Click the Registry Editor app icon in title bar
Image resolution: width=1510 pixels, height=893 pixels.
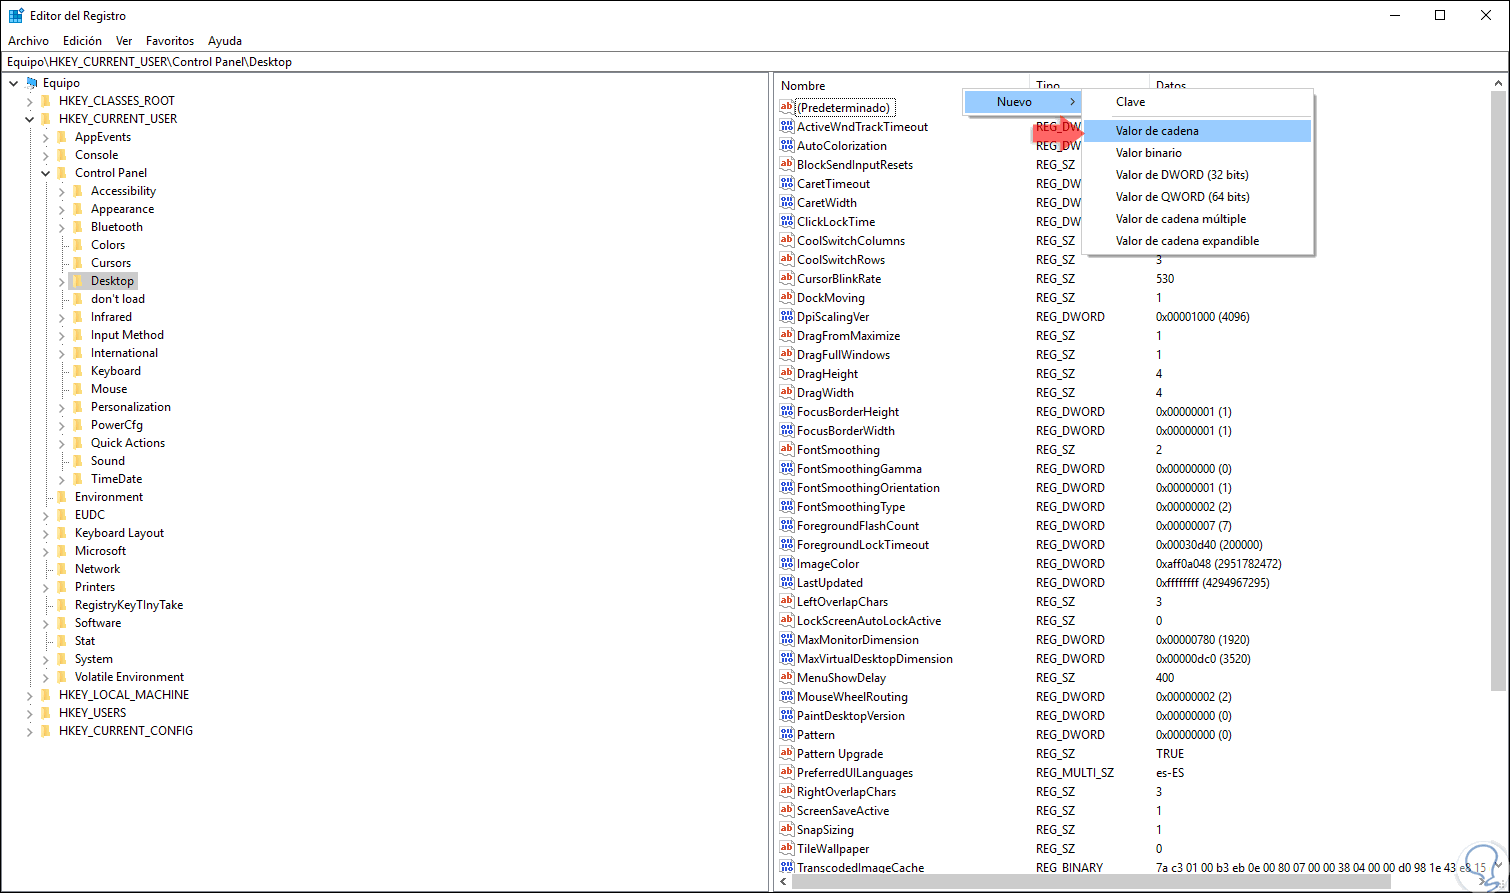[16, 15]
